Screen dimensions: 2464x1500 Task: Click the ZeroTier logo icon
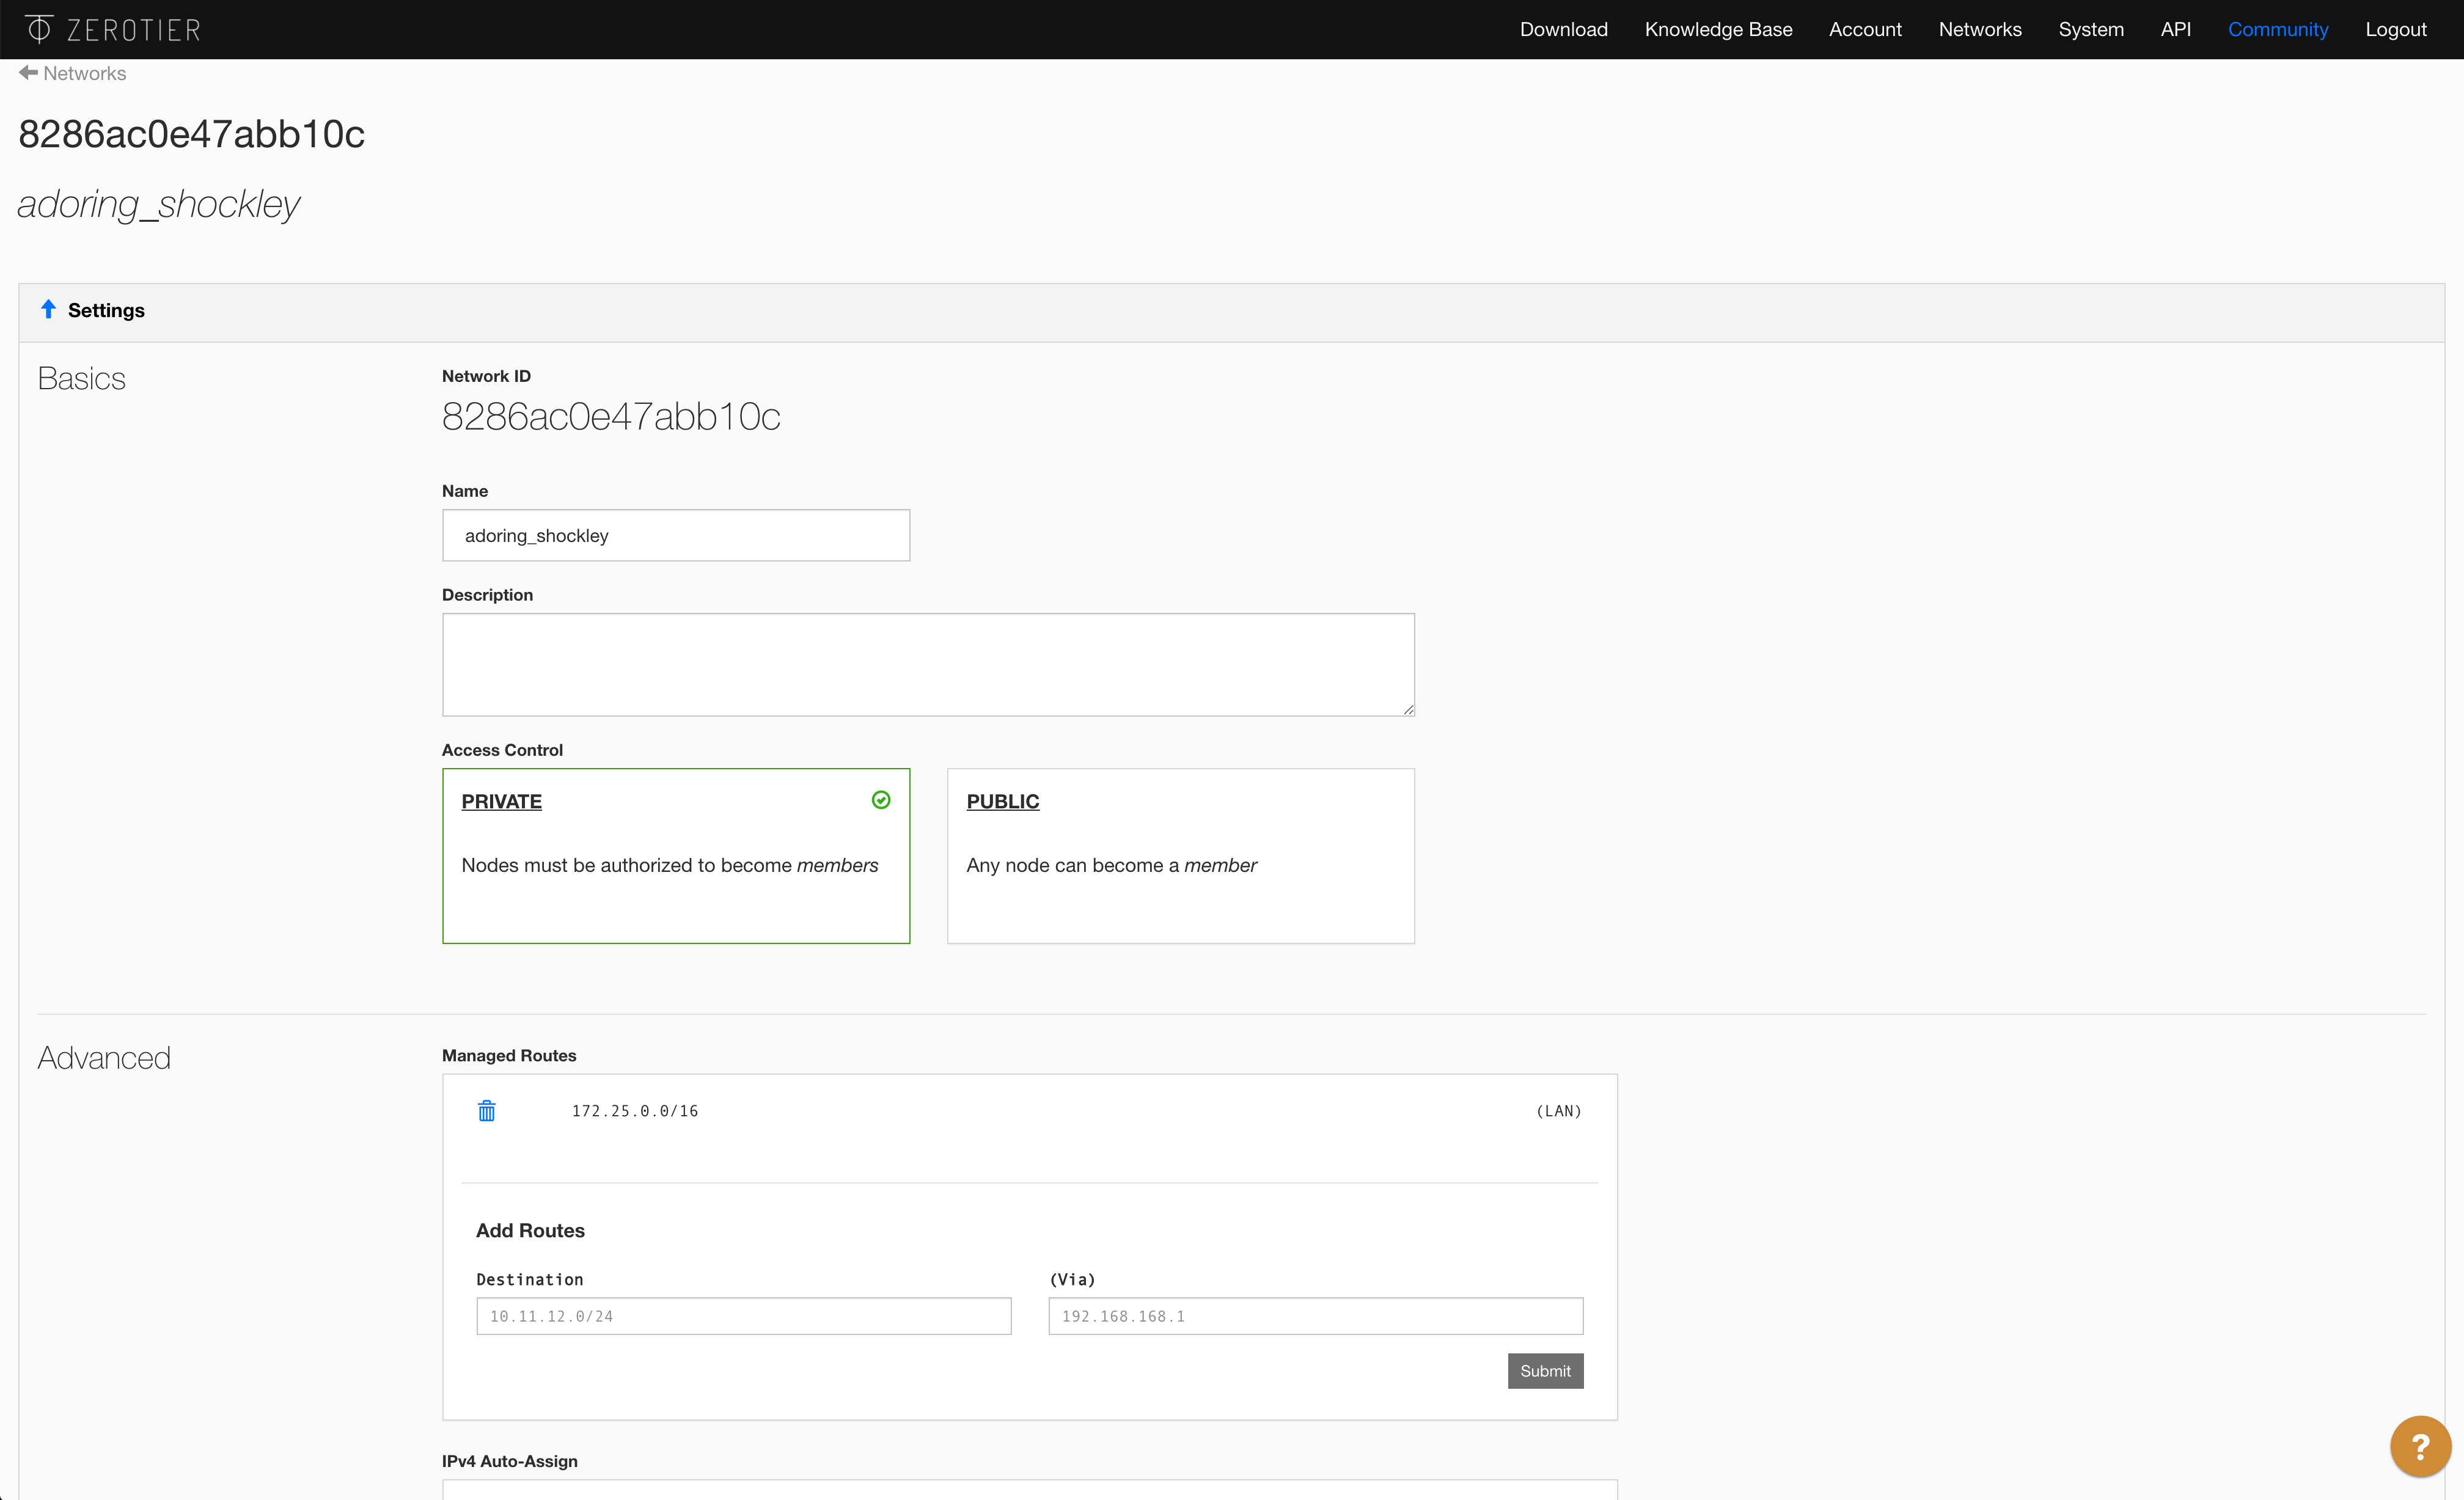tap(38, 29)
